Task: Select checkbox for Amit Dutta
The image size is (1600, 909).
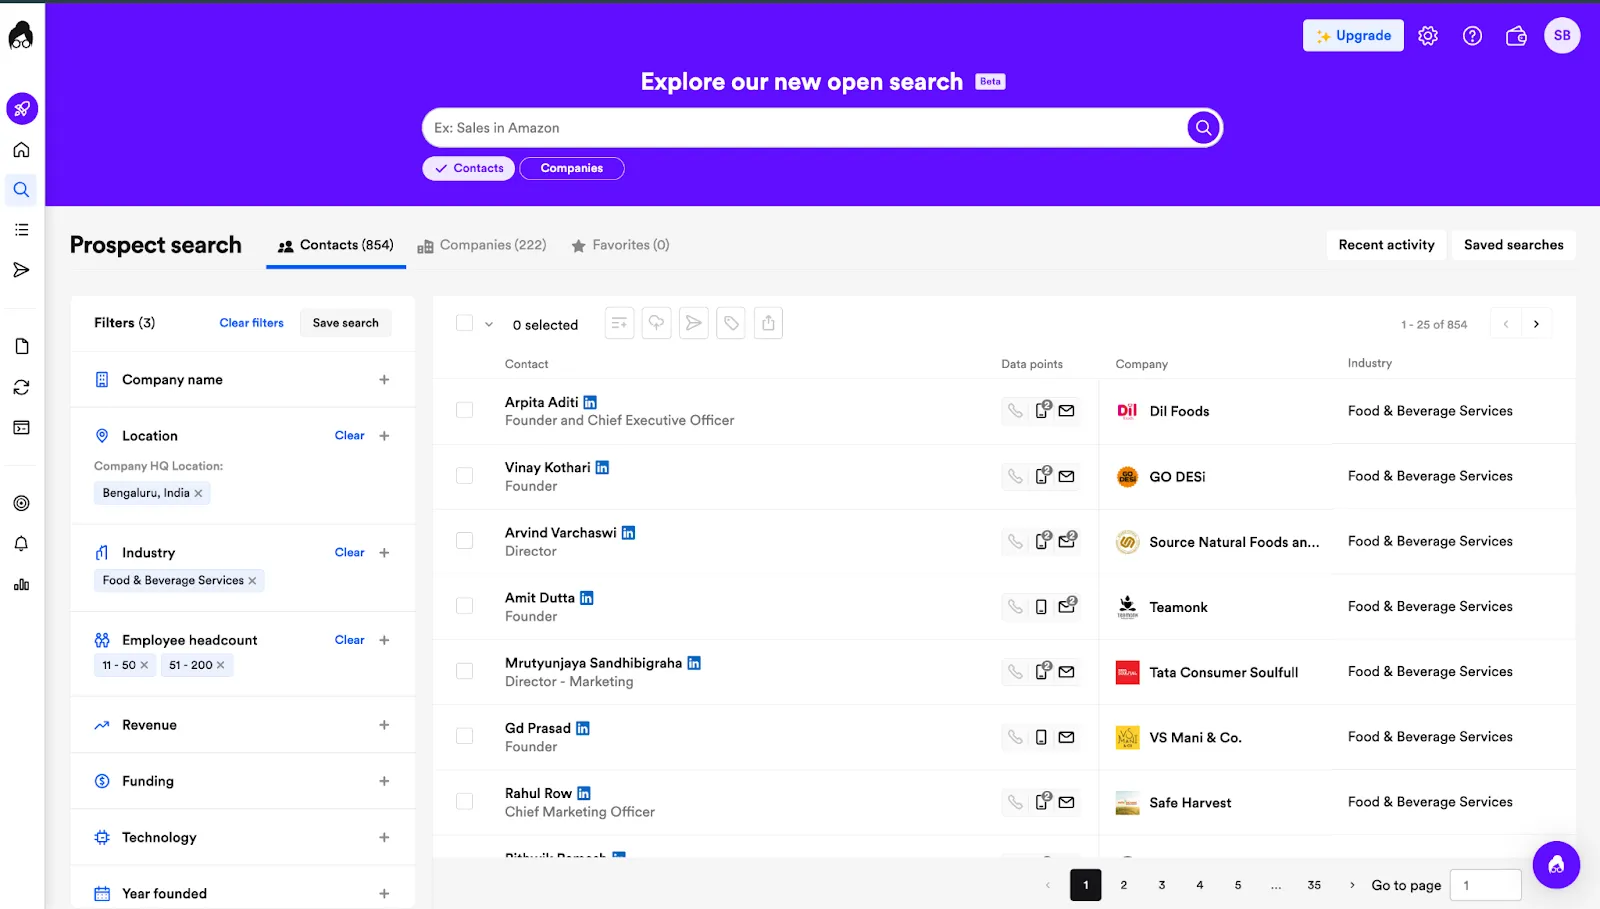Action: (464, 606)
